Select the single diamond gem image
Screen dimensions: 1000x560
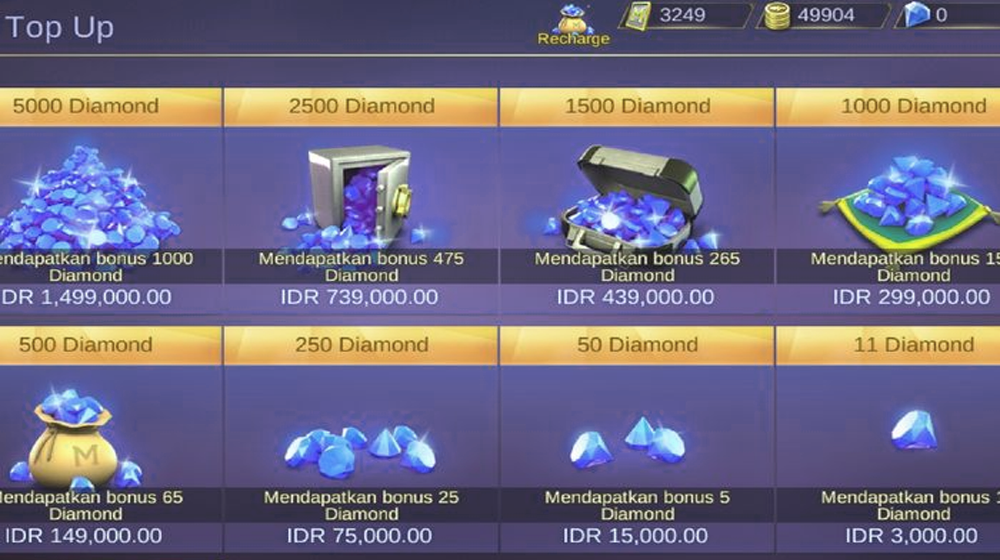(914, 430)
